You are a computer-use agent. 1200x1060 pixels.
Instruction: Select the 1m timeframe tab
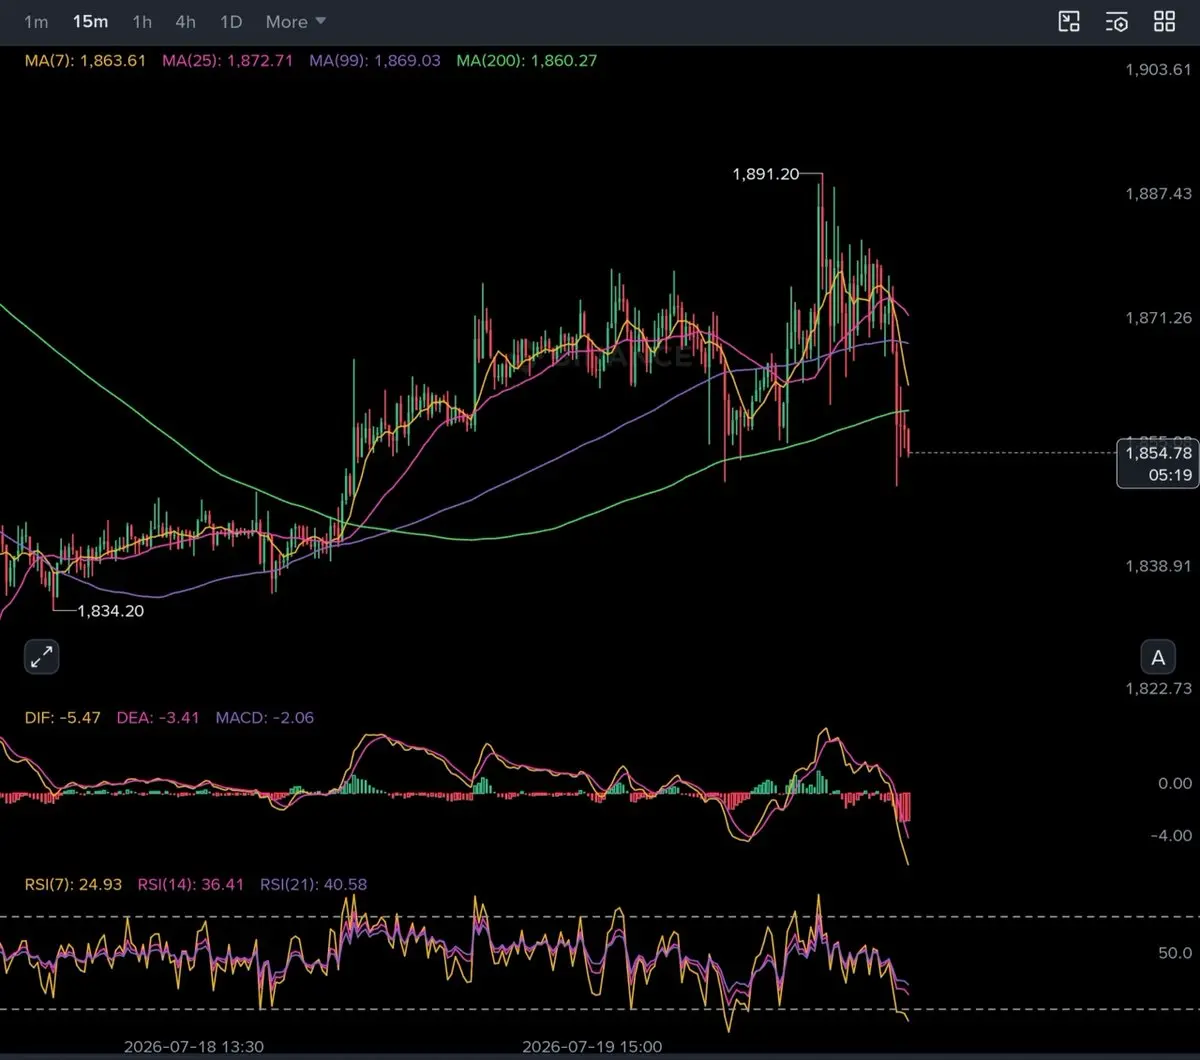click(36, 22)
